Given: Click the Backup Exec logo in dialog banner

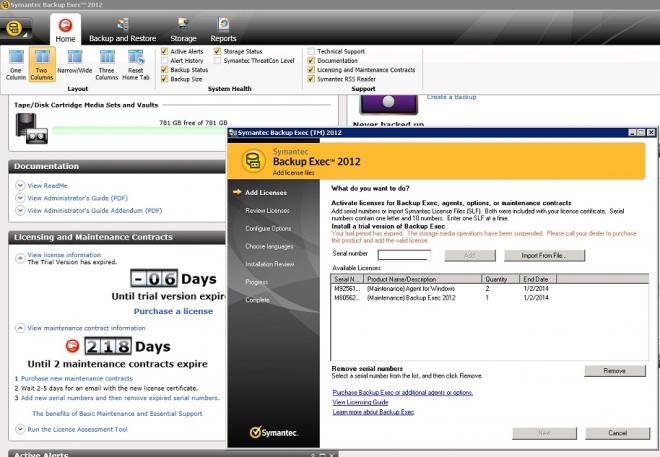Looking at the screenshot, I should coord(253,161).
